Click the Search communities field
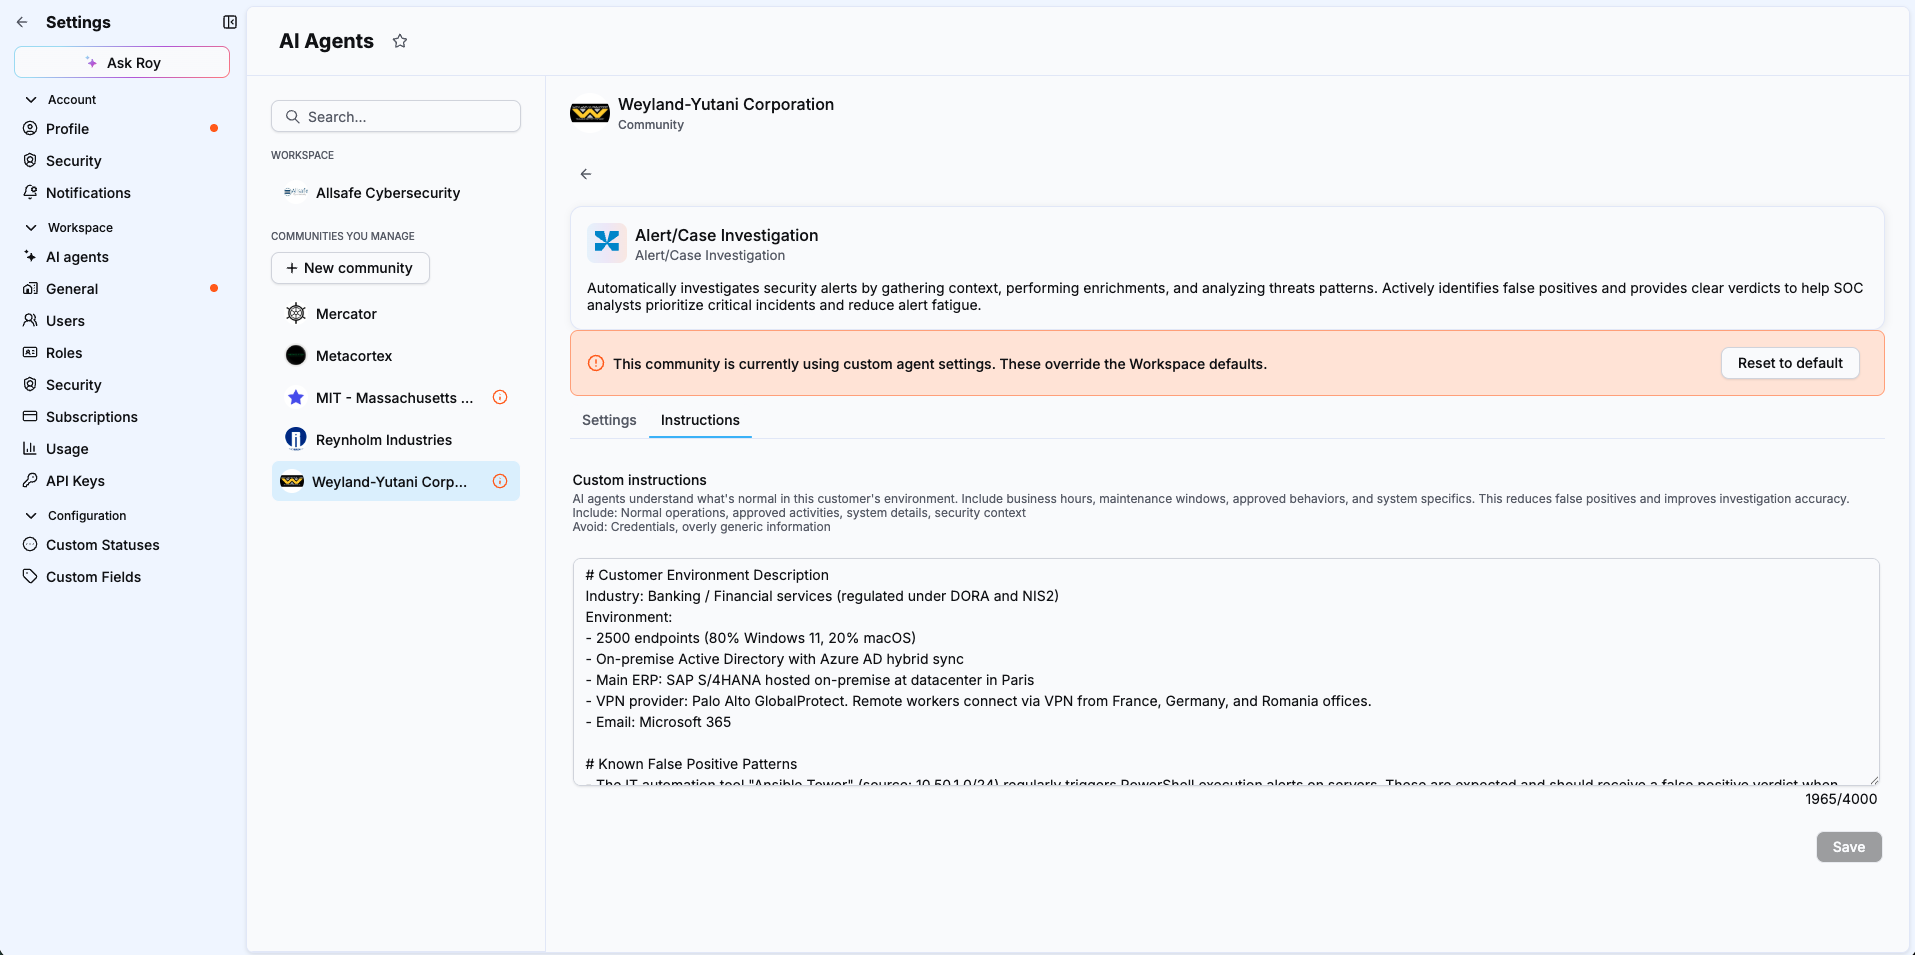 coord(396,116)
